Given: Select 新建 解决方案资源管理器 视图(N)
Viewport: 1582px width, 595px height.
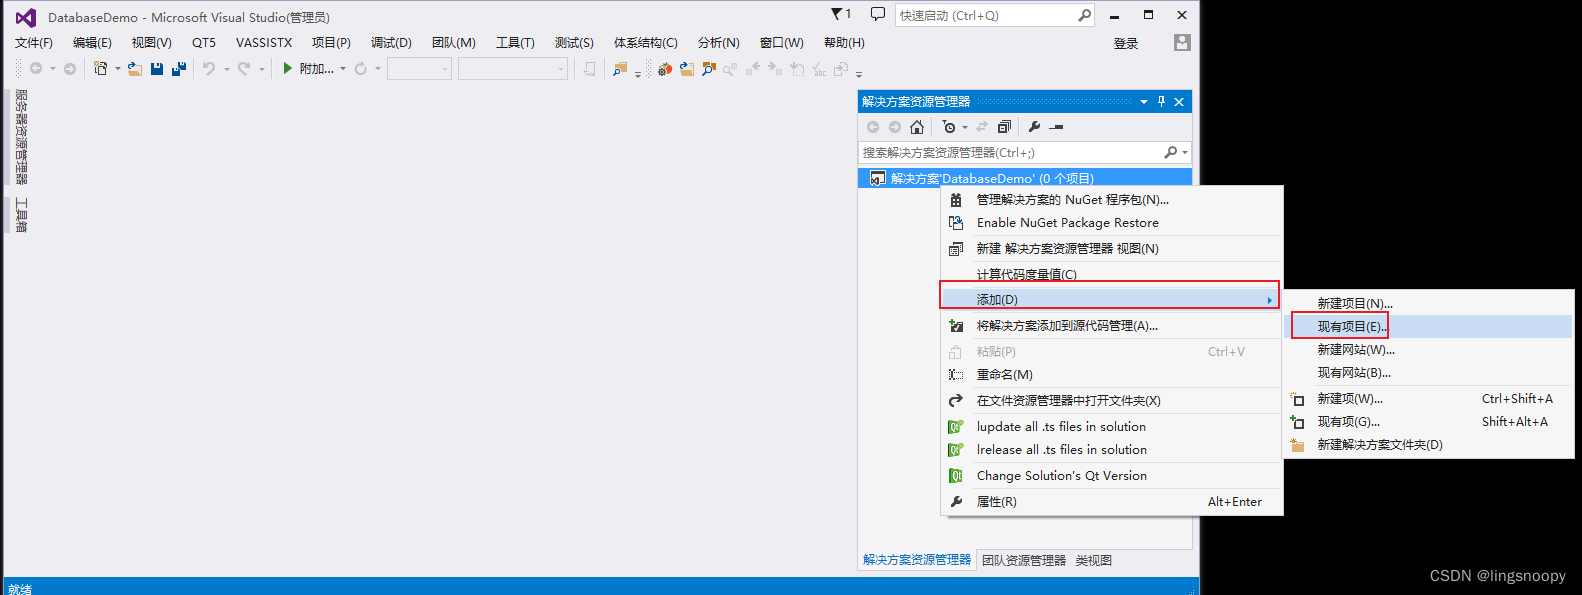Looking at the screenshot, I should click(1111, 249).
